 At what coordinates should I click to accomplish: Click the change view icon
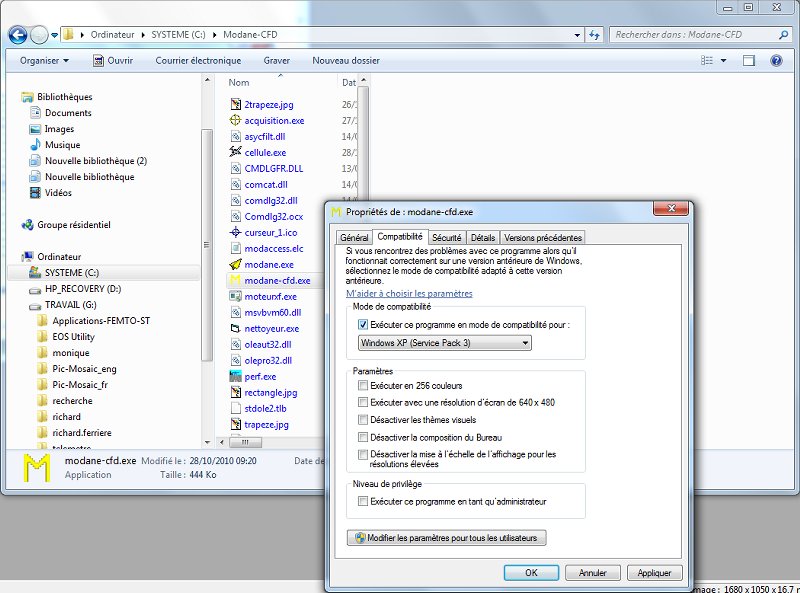(x=707, y=61)
